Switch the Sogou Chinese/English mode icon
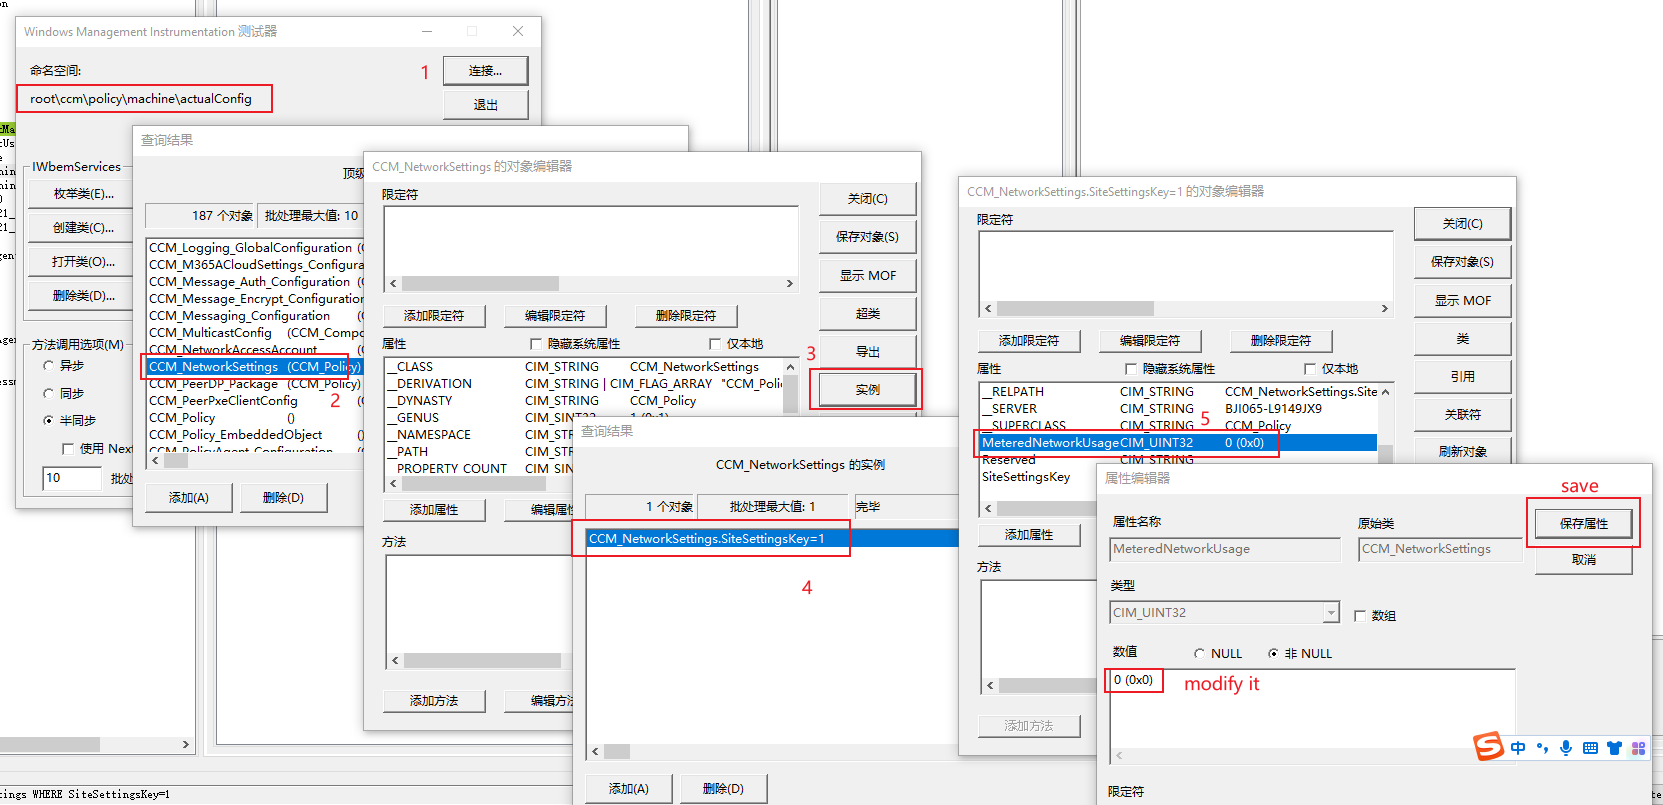Screen dimensions: 1663x805 1518,748
